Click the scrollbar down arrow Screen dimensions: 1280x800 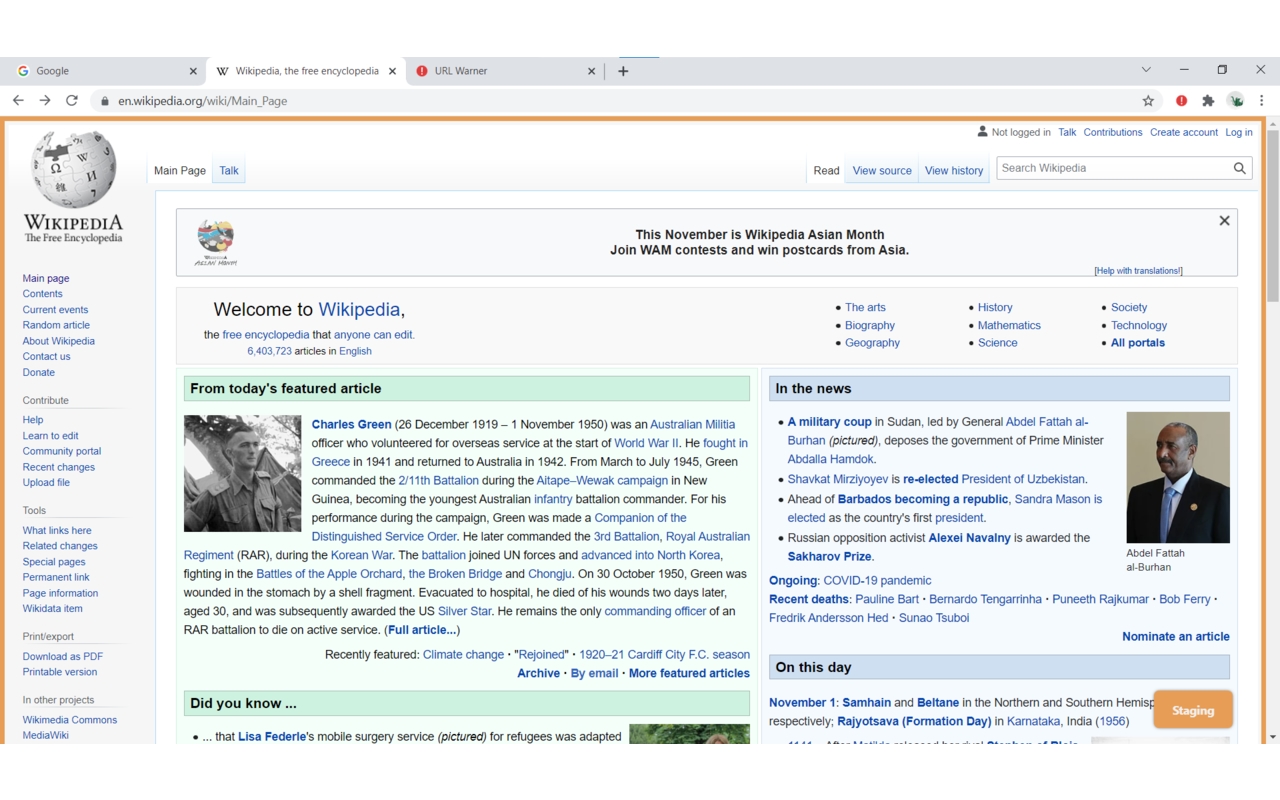point(1272,737)
